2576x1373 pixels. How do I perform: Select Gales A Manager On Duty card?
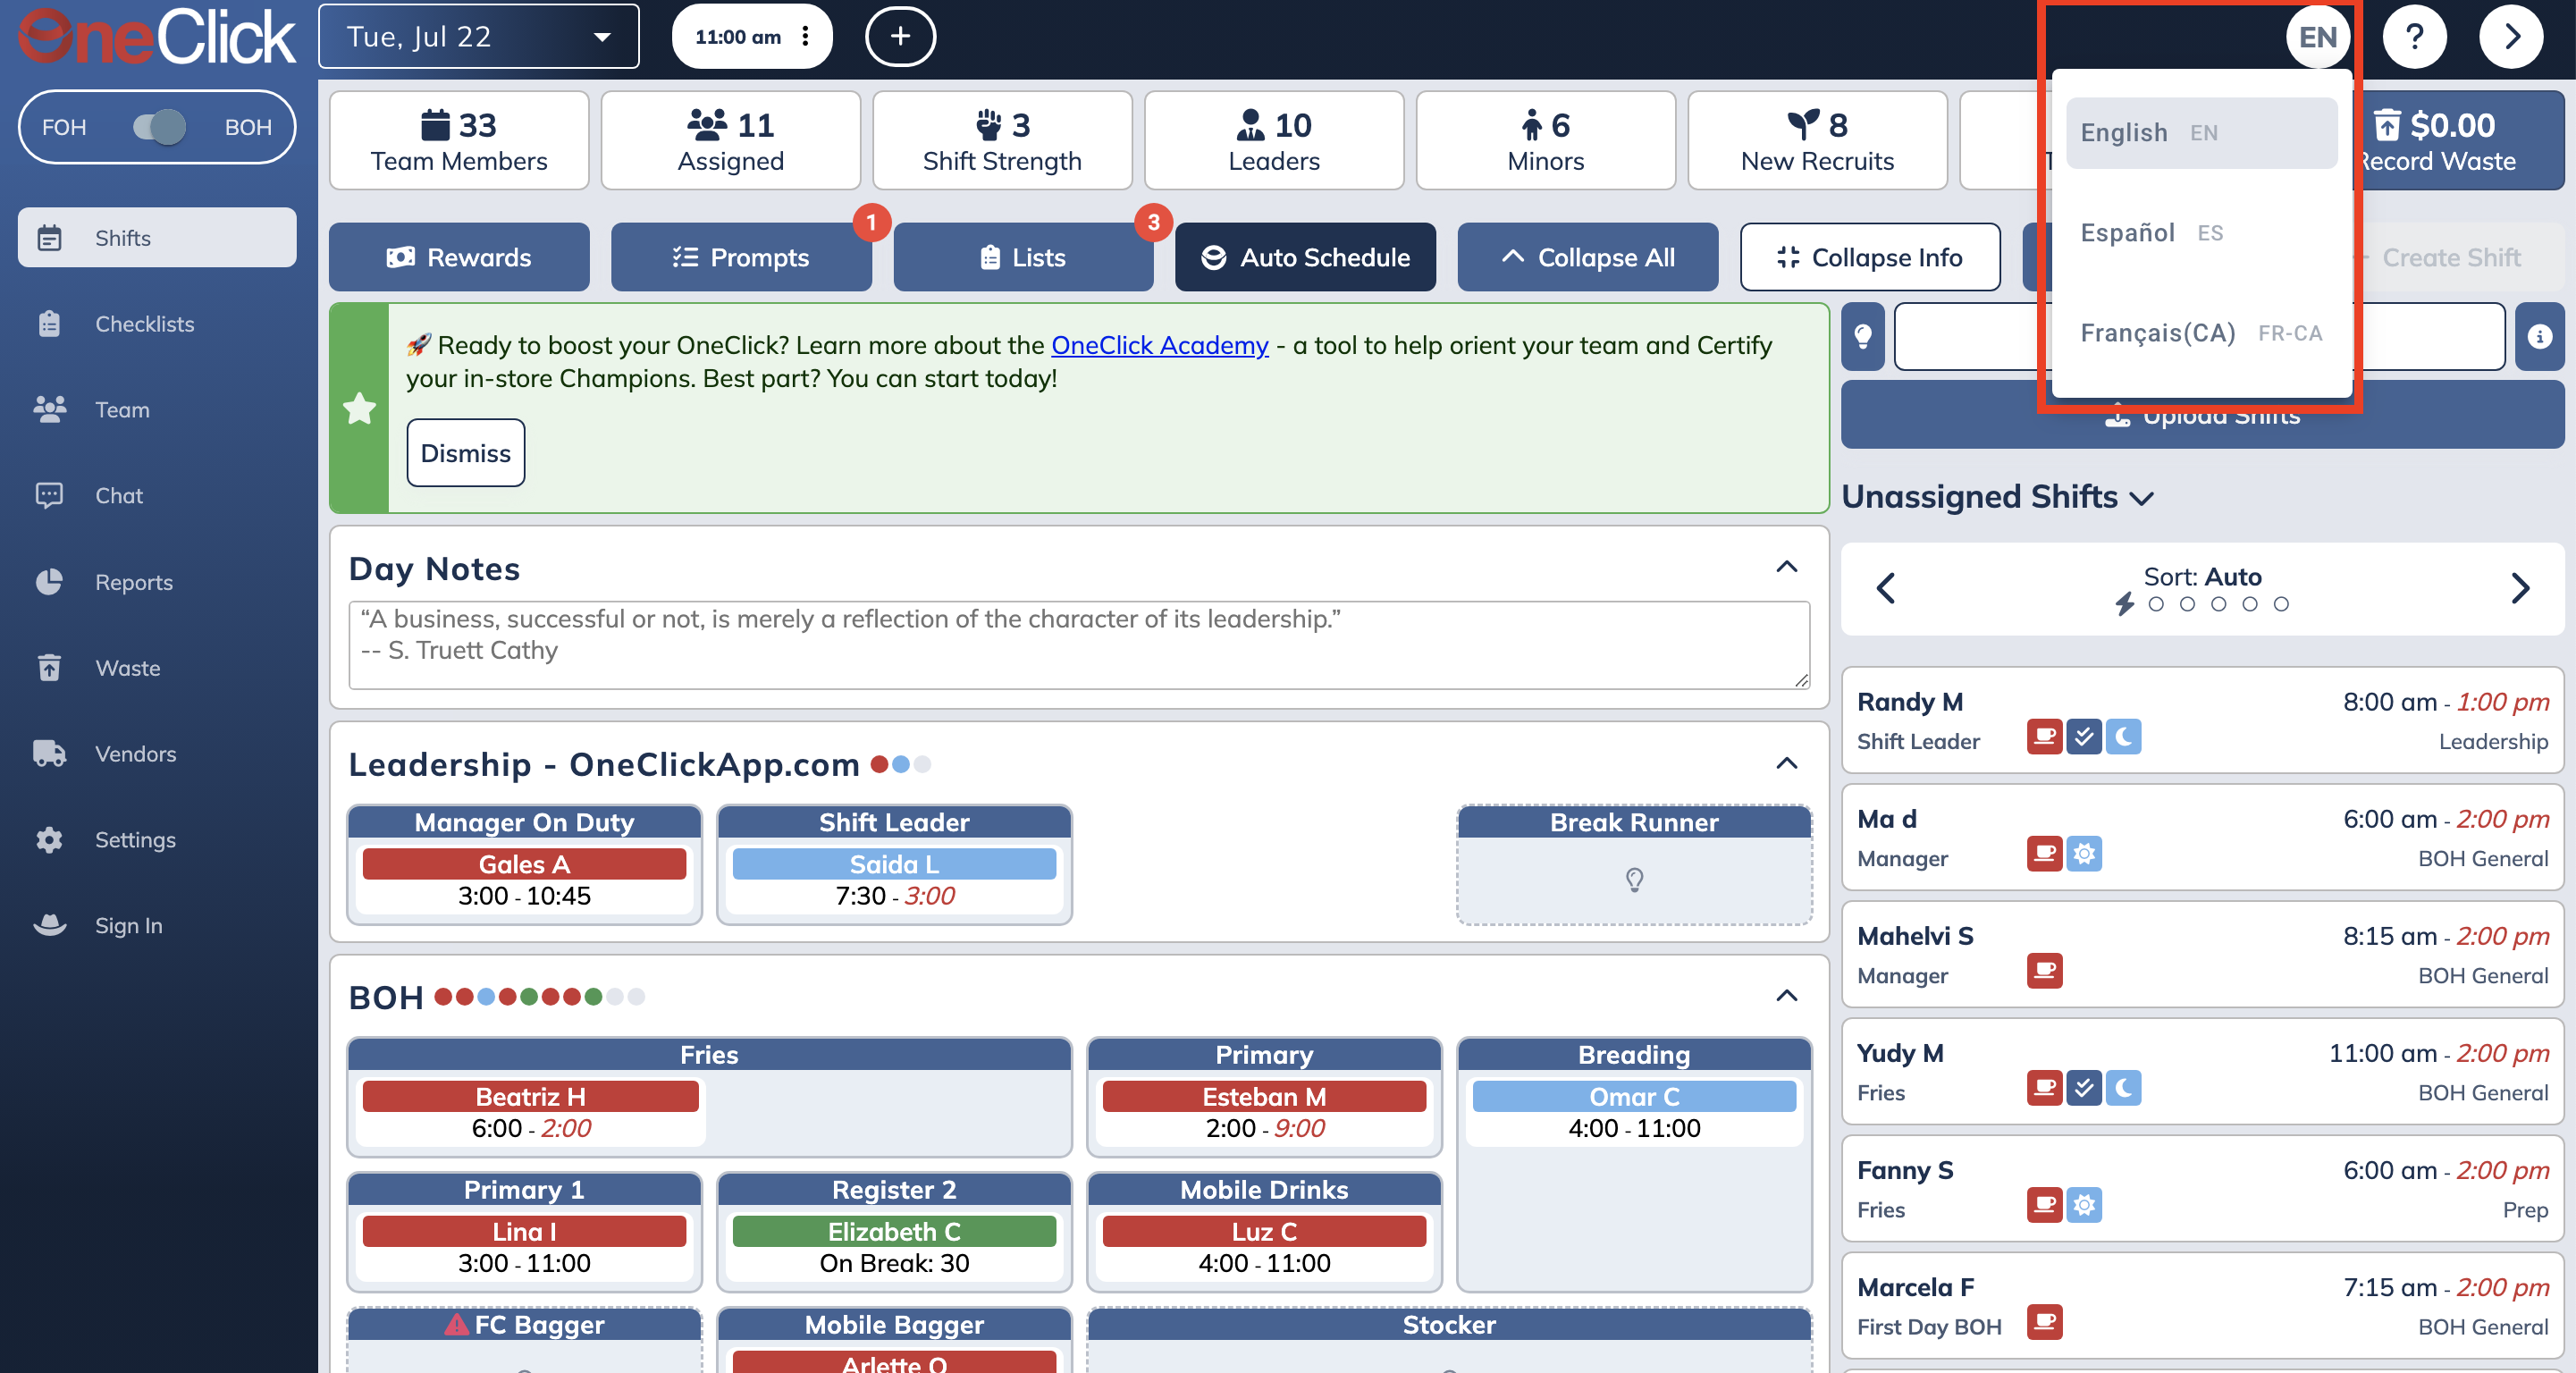point(524,880)
